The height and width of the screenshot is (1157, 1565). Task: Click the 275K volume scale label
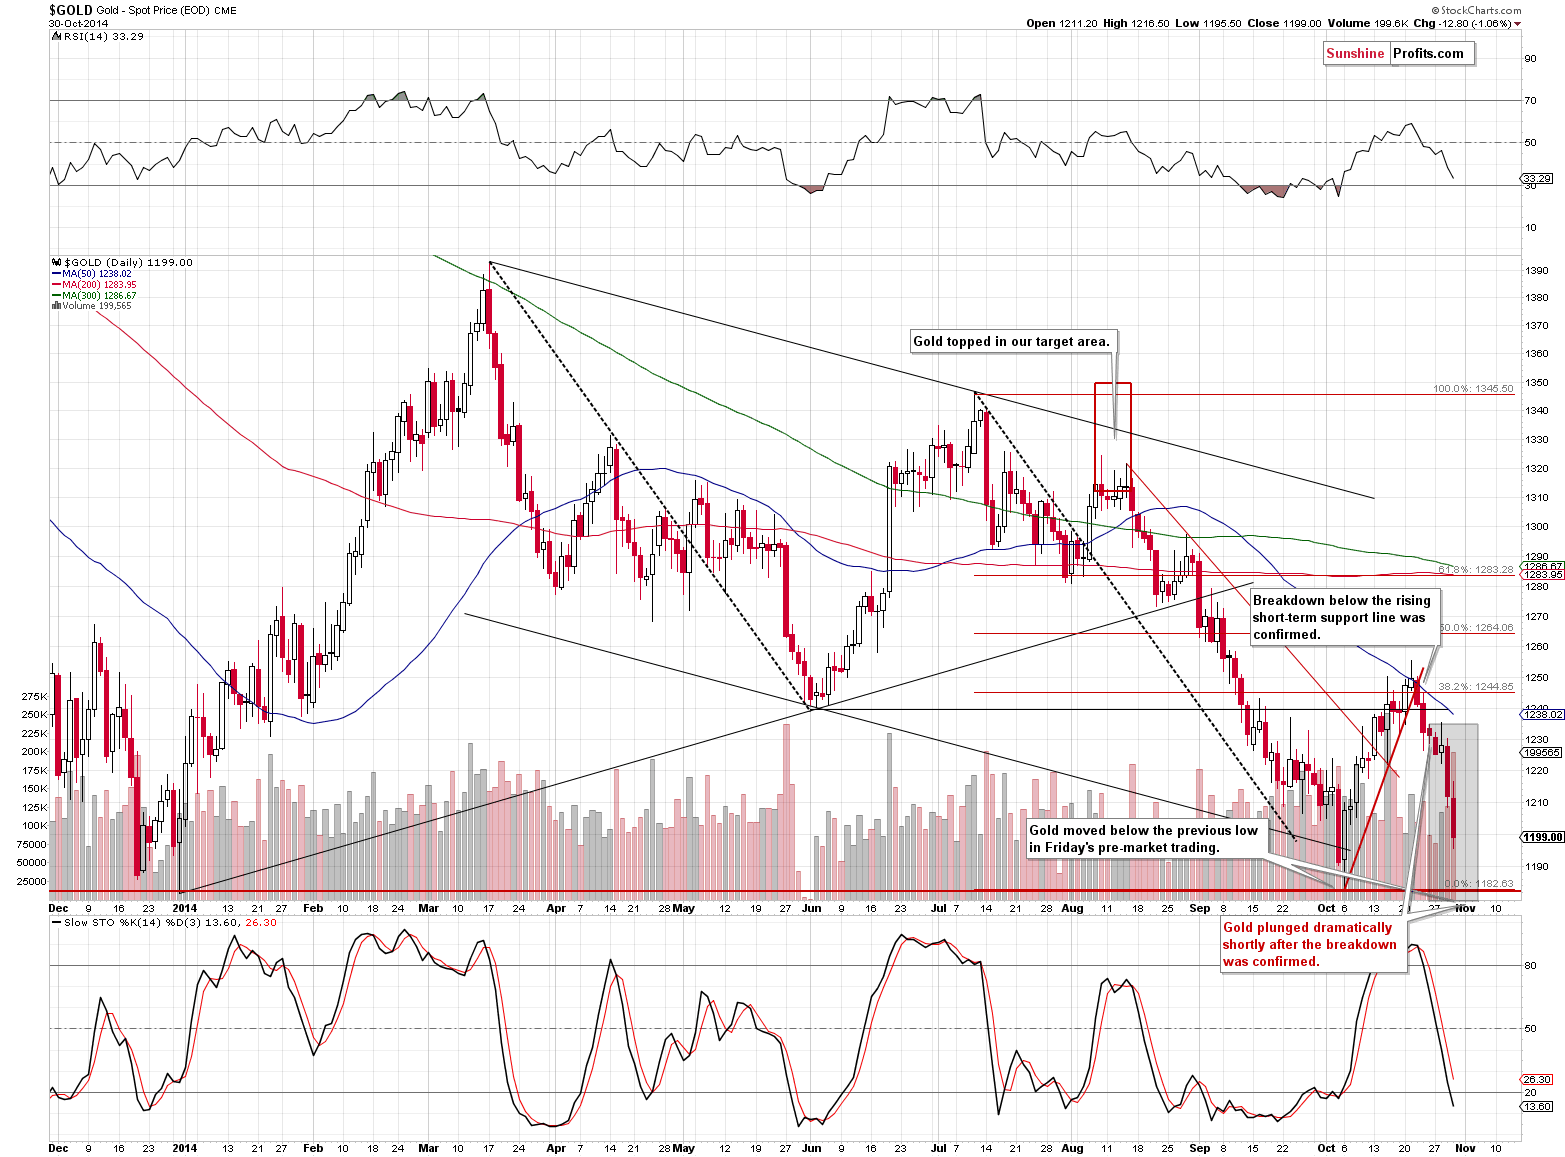34,695
